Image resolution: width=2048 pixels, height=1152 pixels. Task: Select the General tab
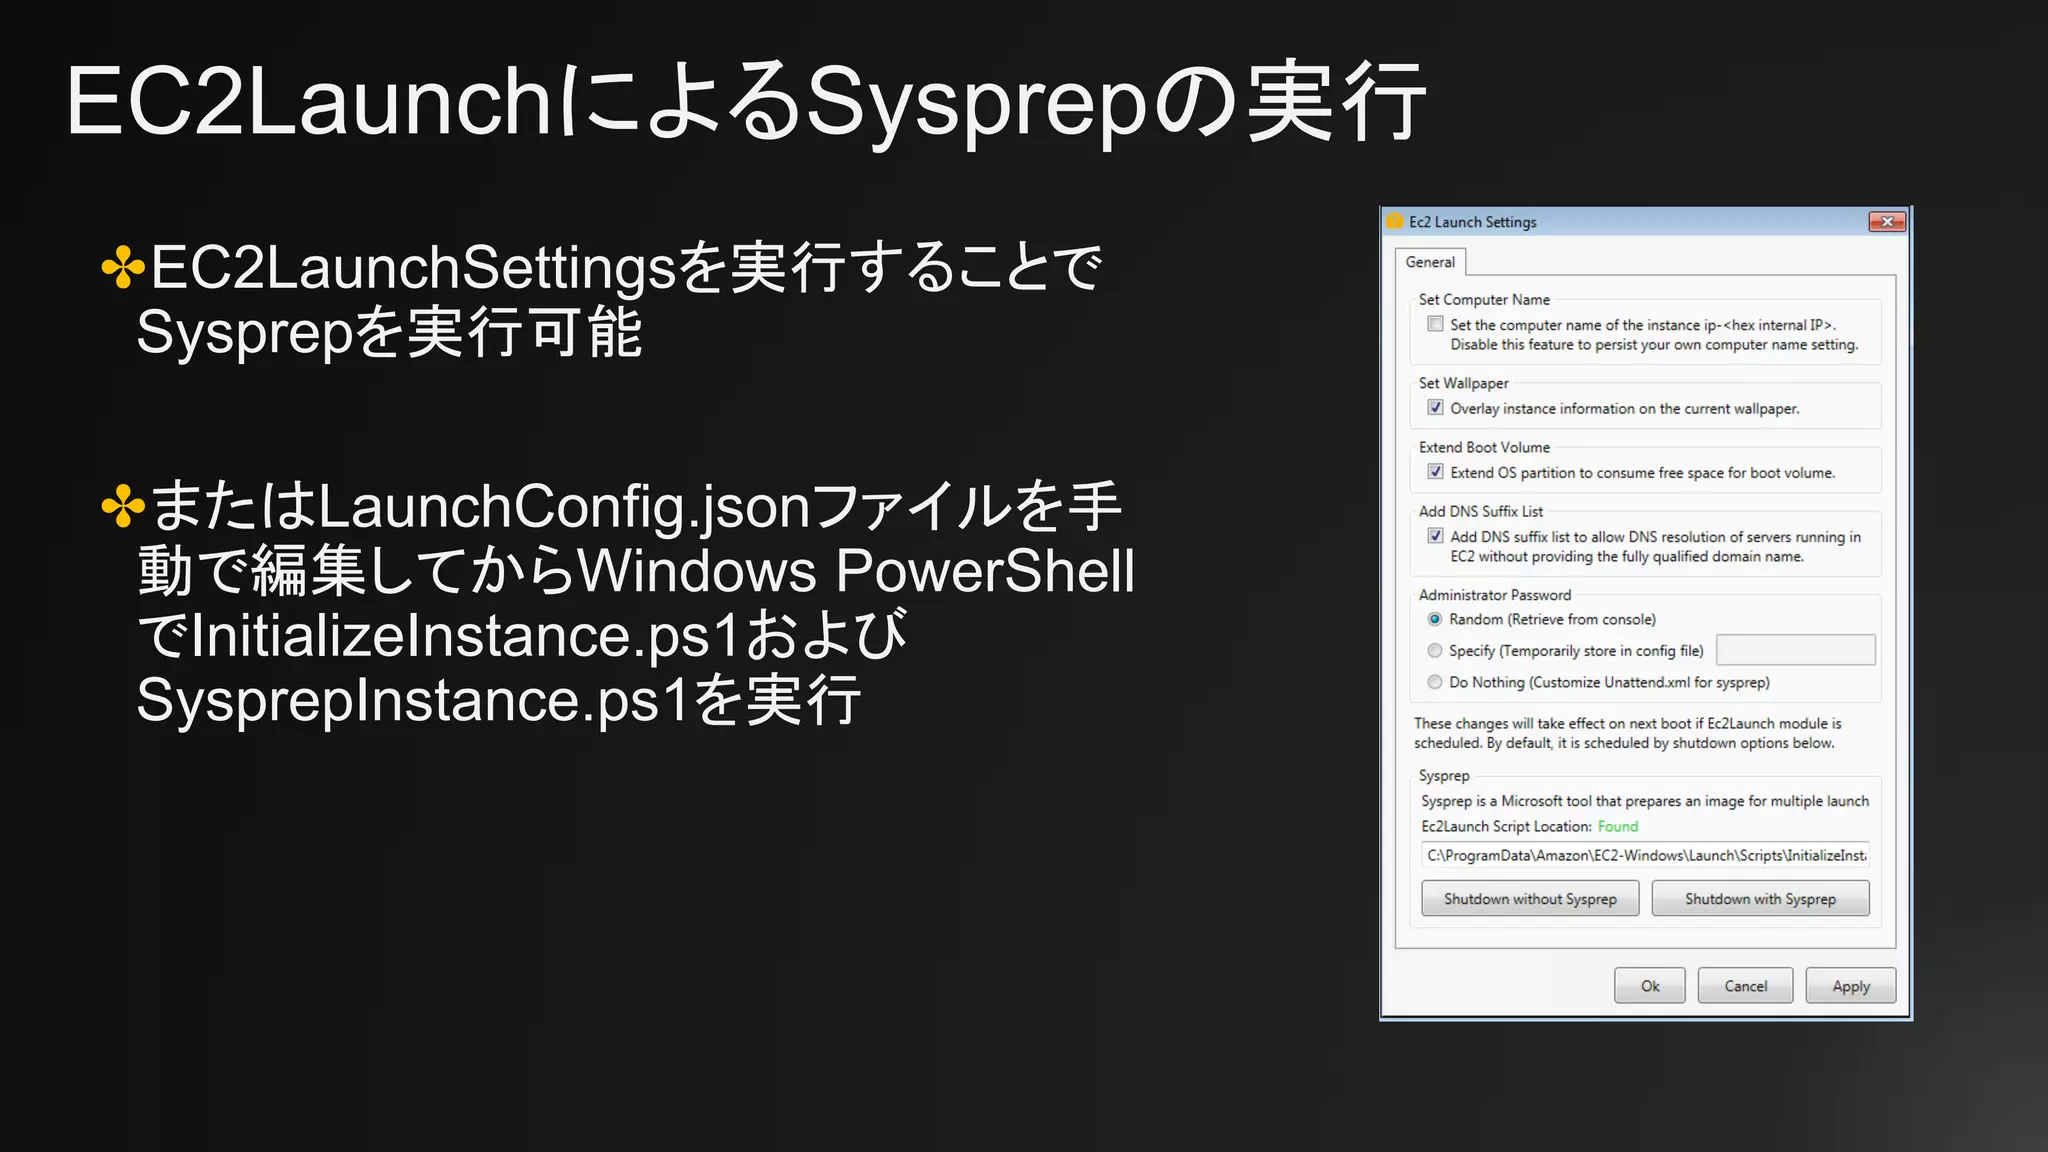click(1430, 262)
